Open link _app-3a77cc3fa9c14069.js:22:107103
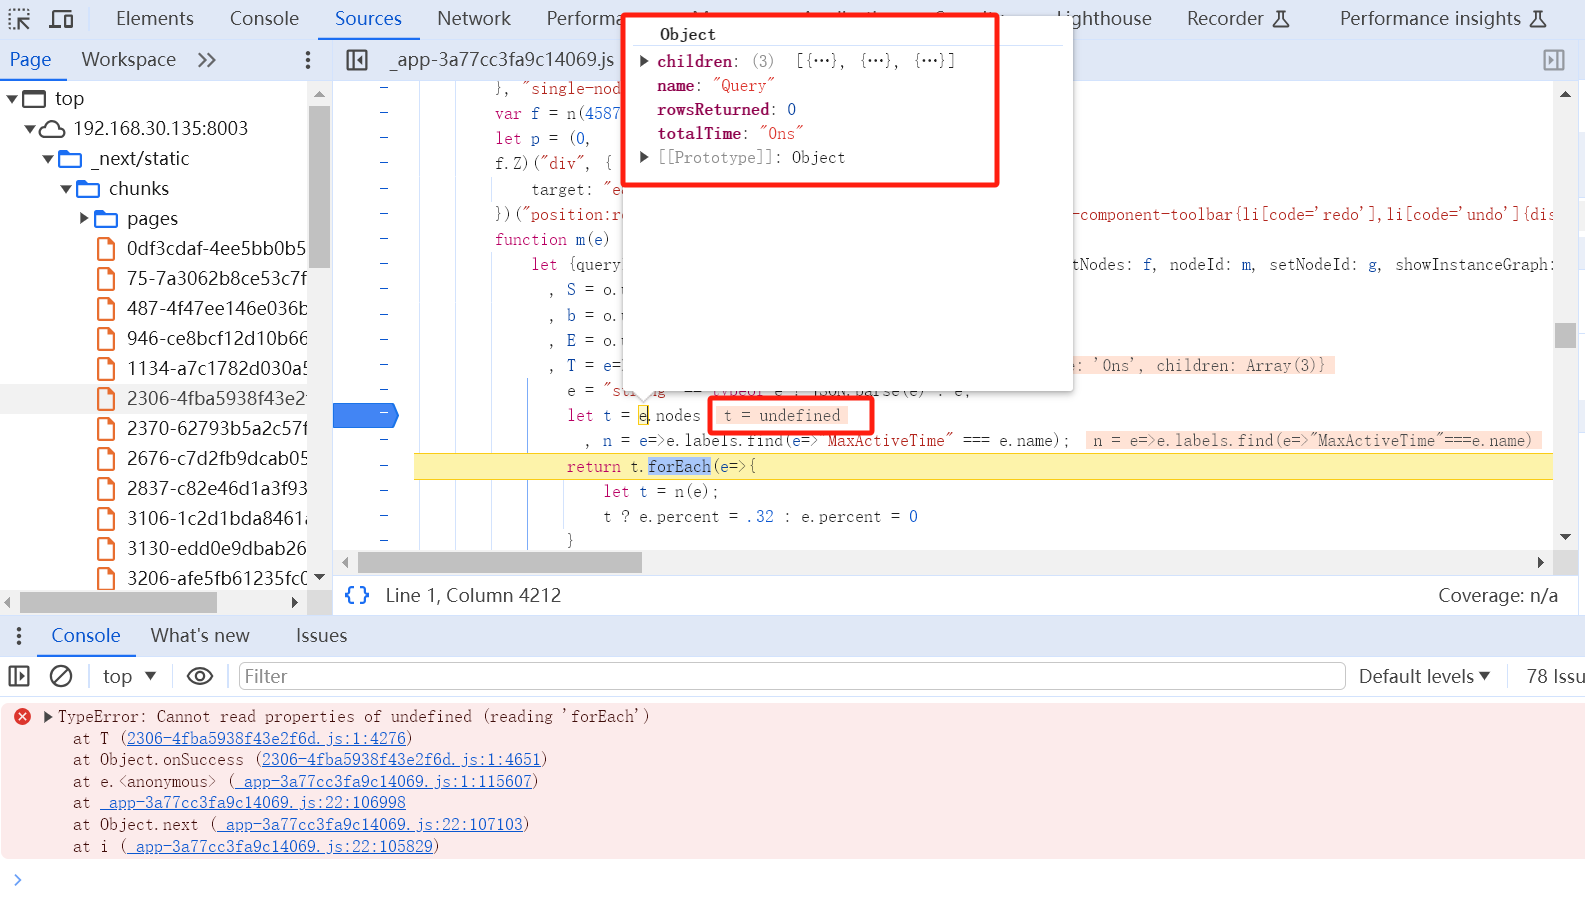Viewport: 1585px width, 898px height. (370, 825)
